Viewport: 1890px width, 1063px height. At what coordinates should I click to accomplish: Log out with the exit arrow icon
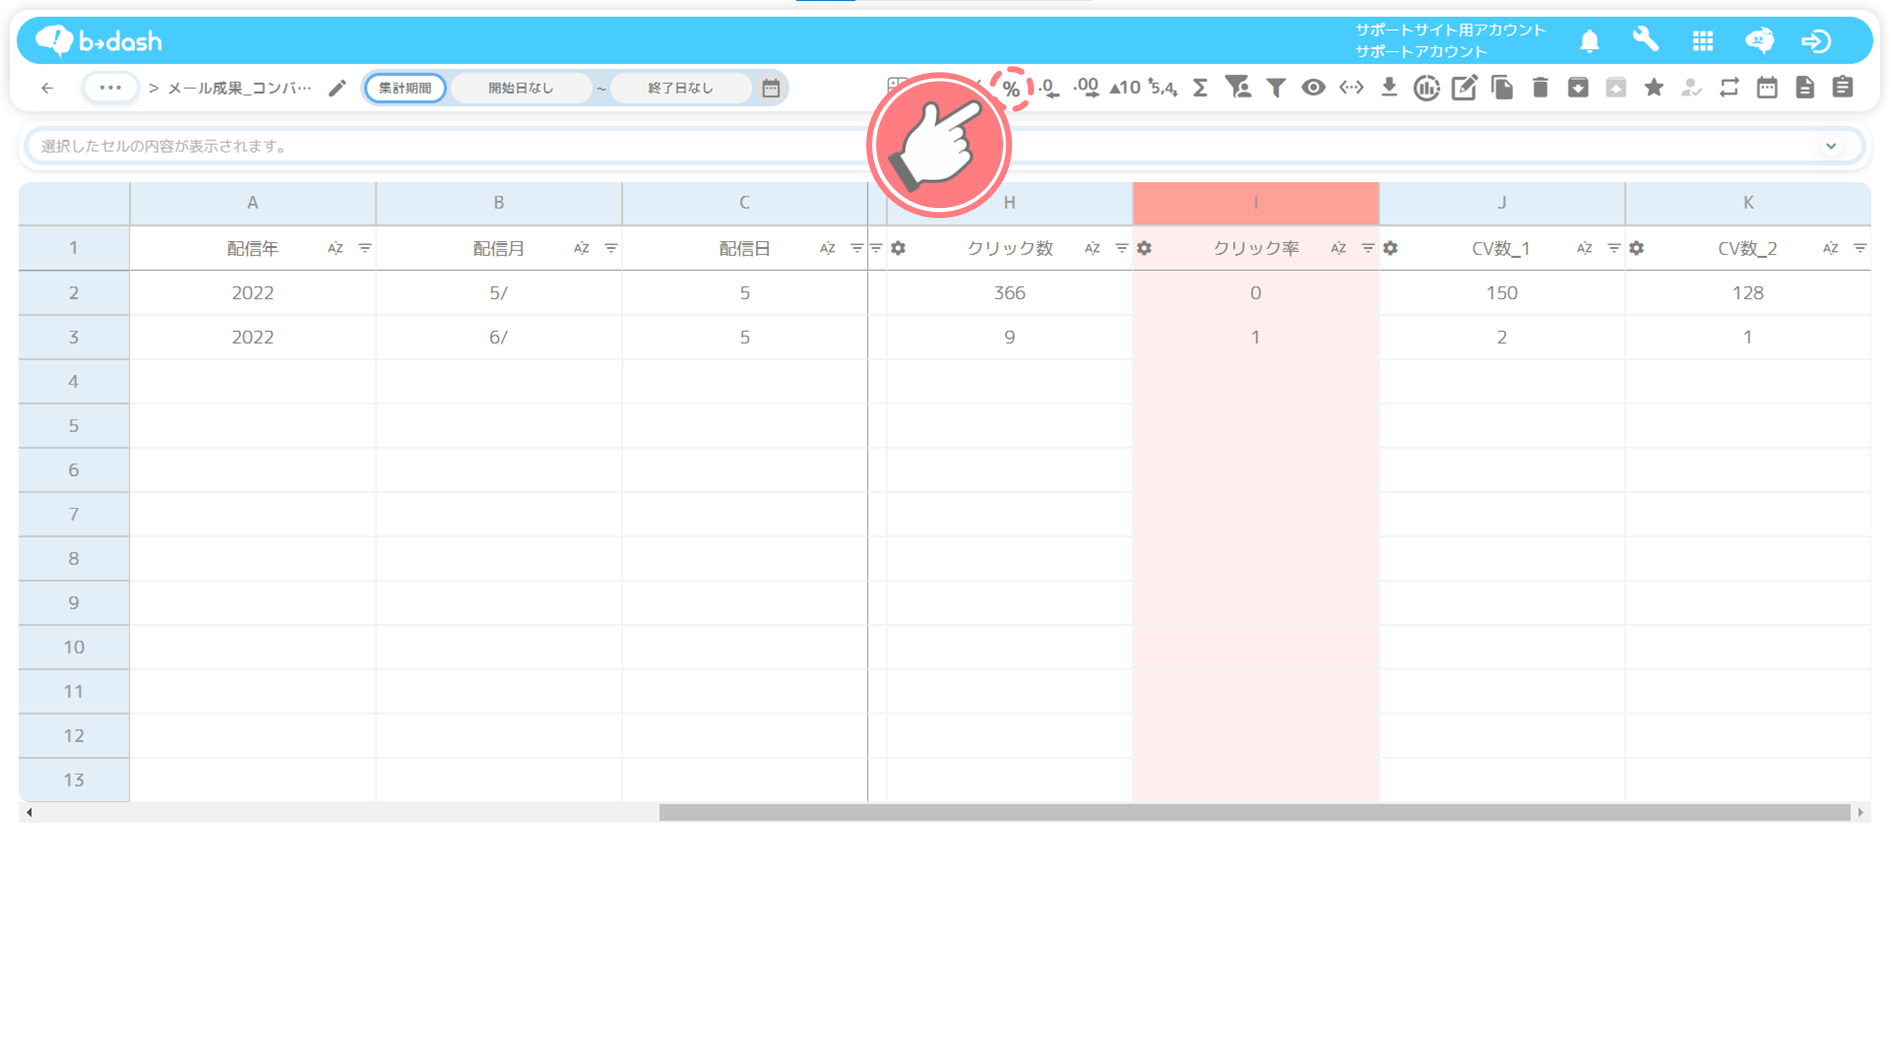(1816, 41)
